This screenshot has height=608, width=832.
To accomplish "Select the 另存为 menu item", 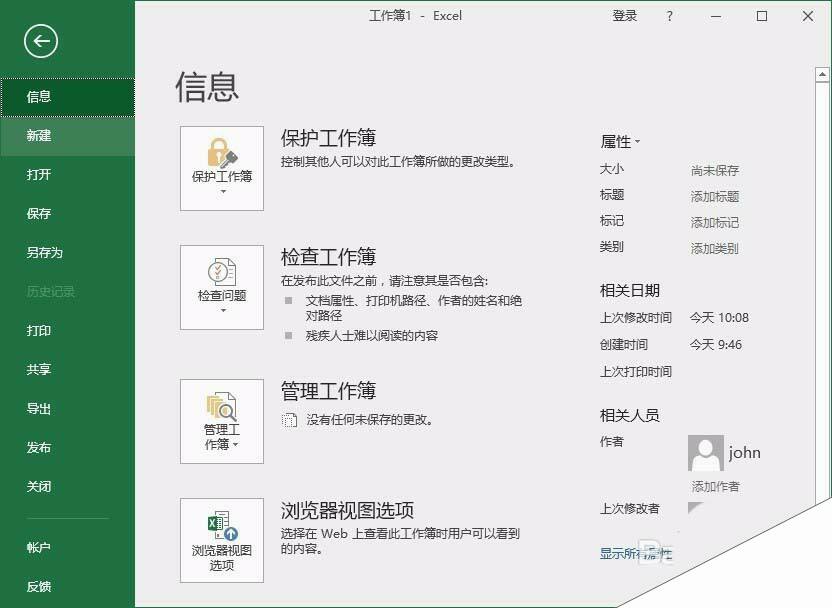I will 67,253.
